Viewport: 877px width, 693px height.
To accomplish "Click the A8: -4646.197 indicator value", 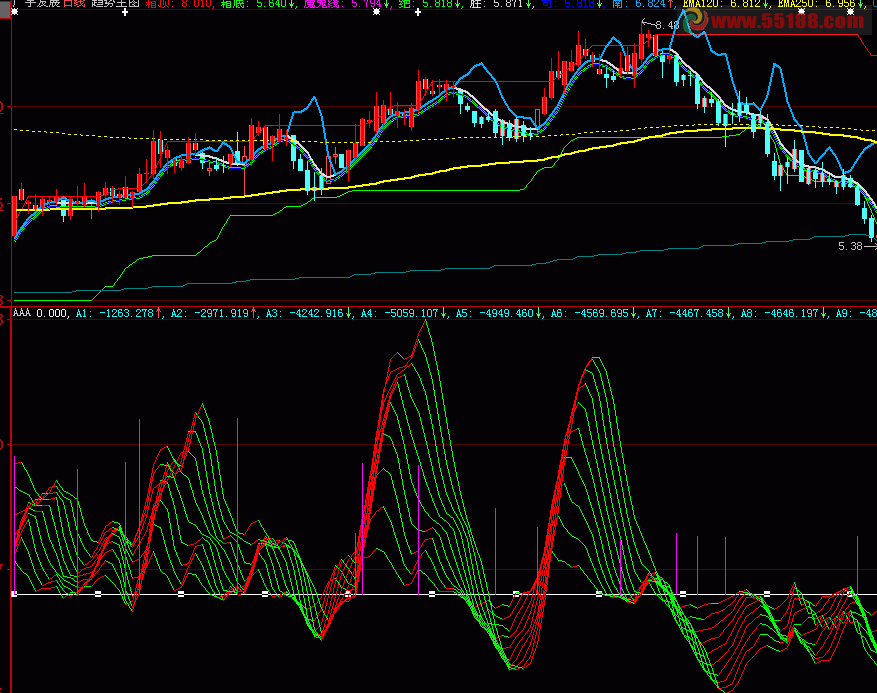I will pos(784,313).
